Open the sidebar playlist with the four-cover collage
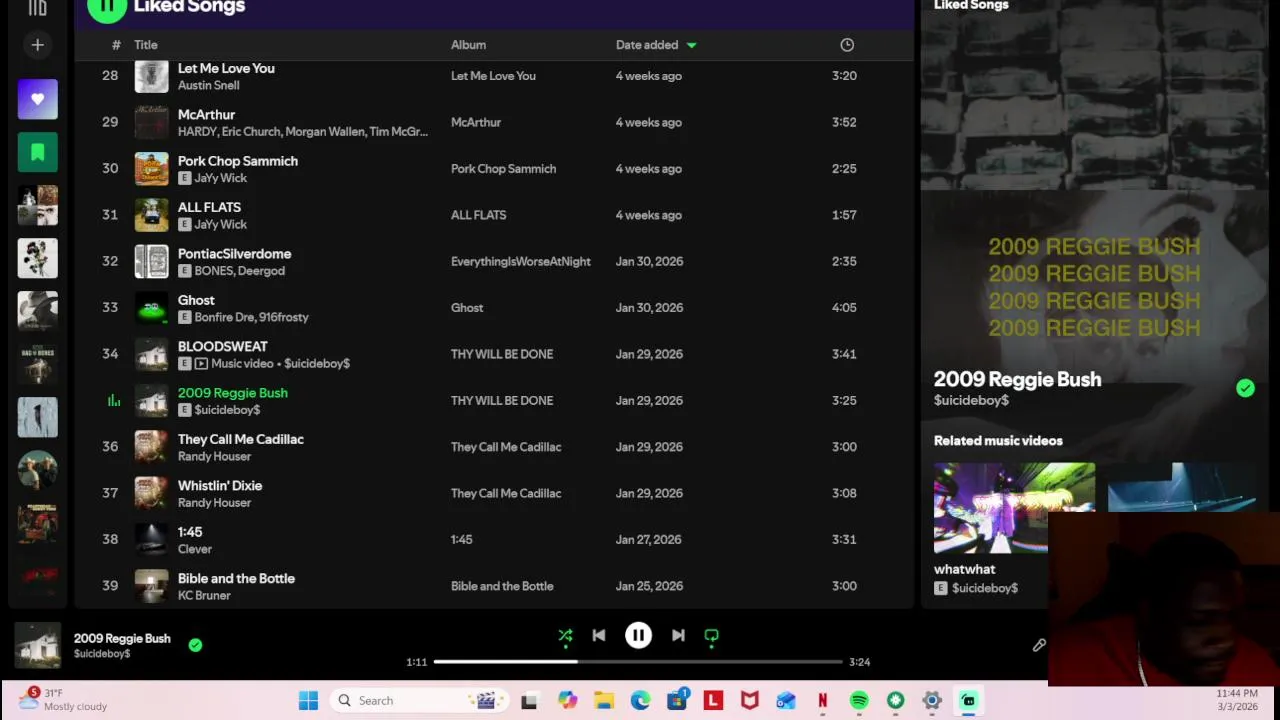This screenshot has height=720, width=1280. [38, 205]
